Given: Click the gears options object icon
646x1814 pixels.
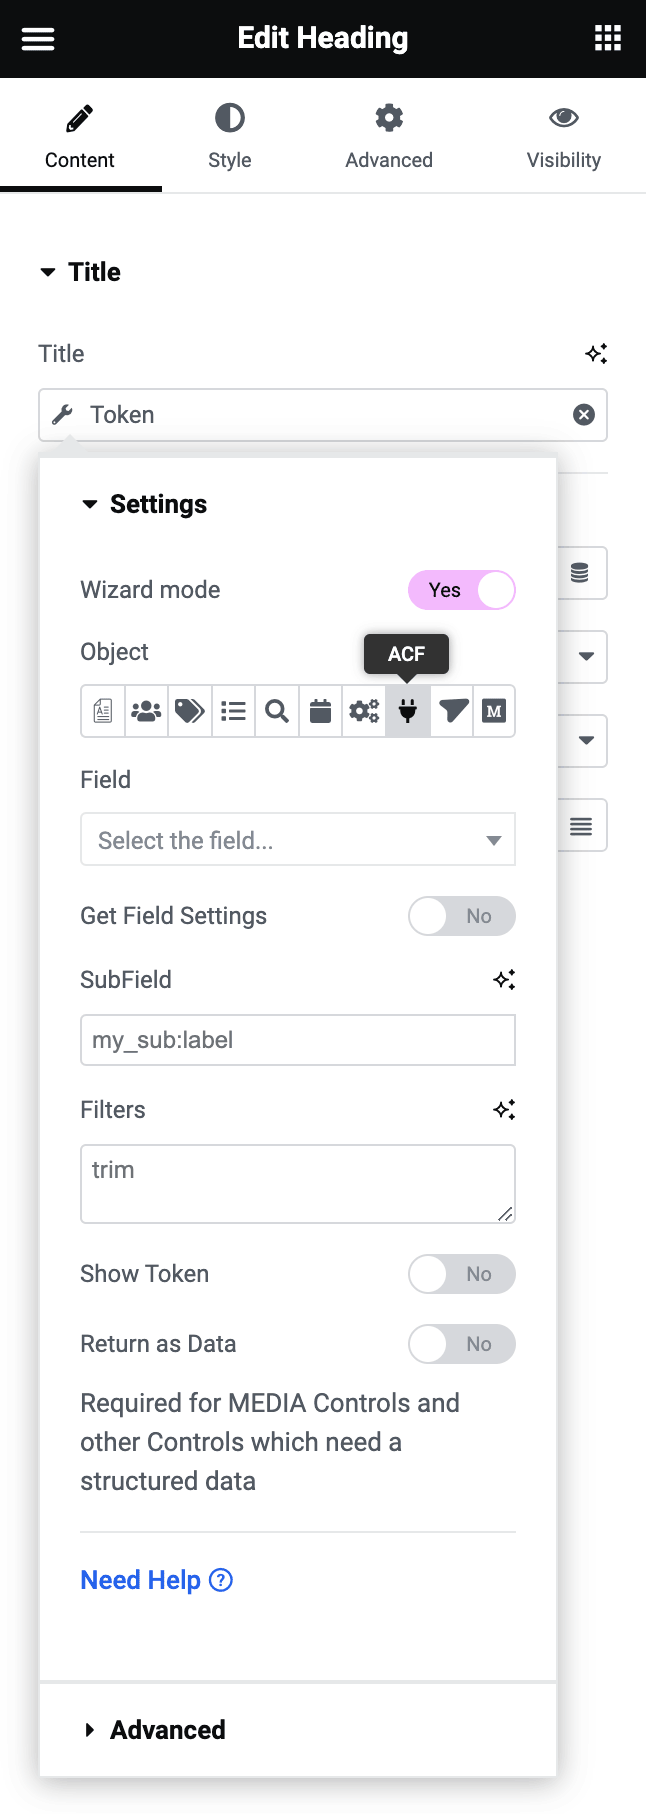Looking at the screenshot, I should pos(364,711).
